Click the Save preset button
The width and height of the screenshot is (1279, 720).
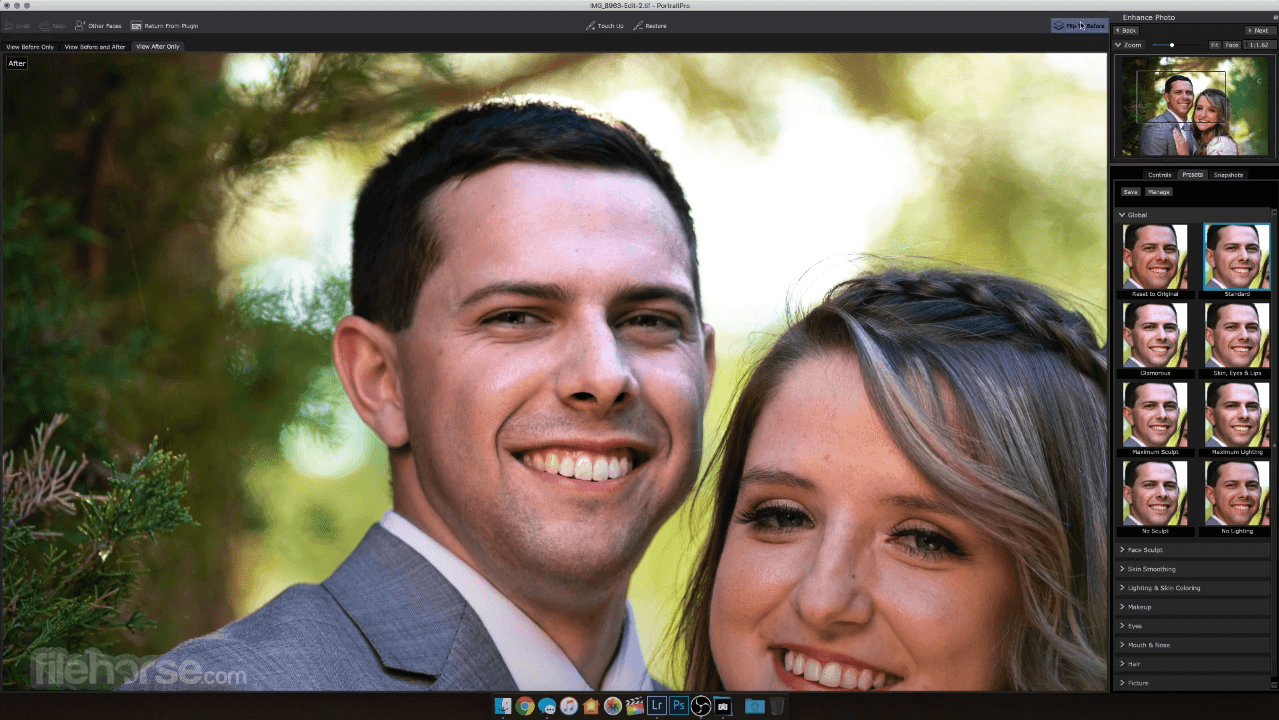[1130, 192]
